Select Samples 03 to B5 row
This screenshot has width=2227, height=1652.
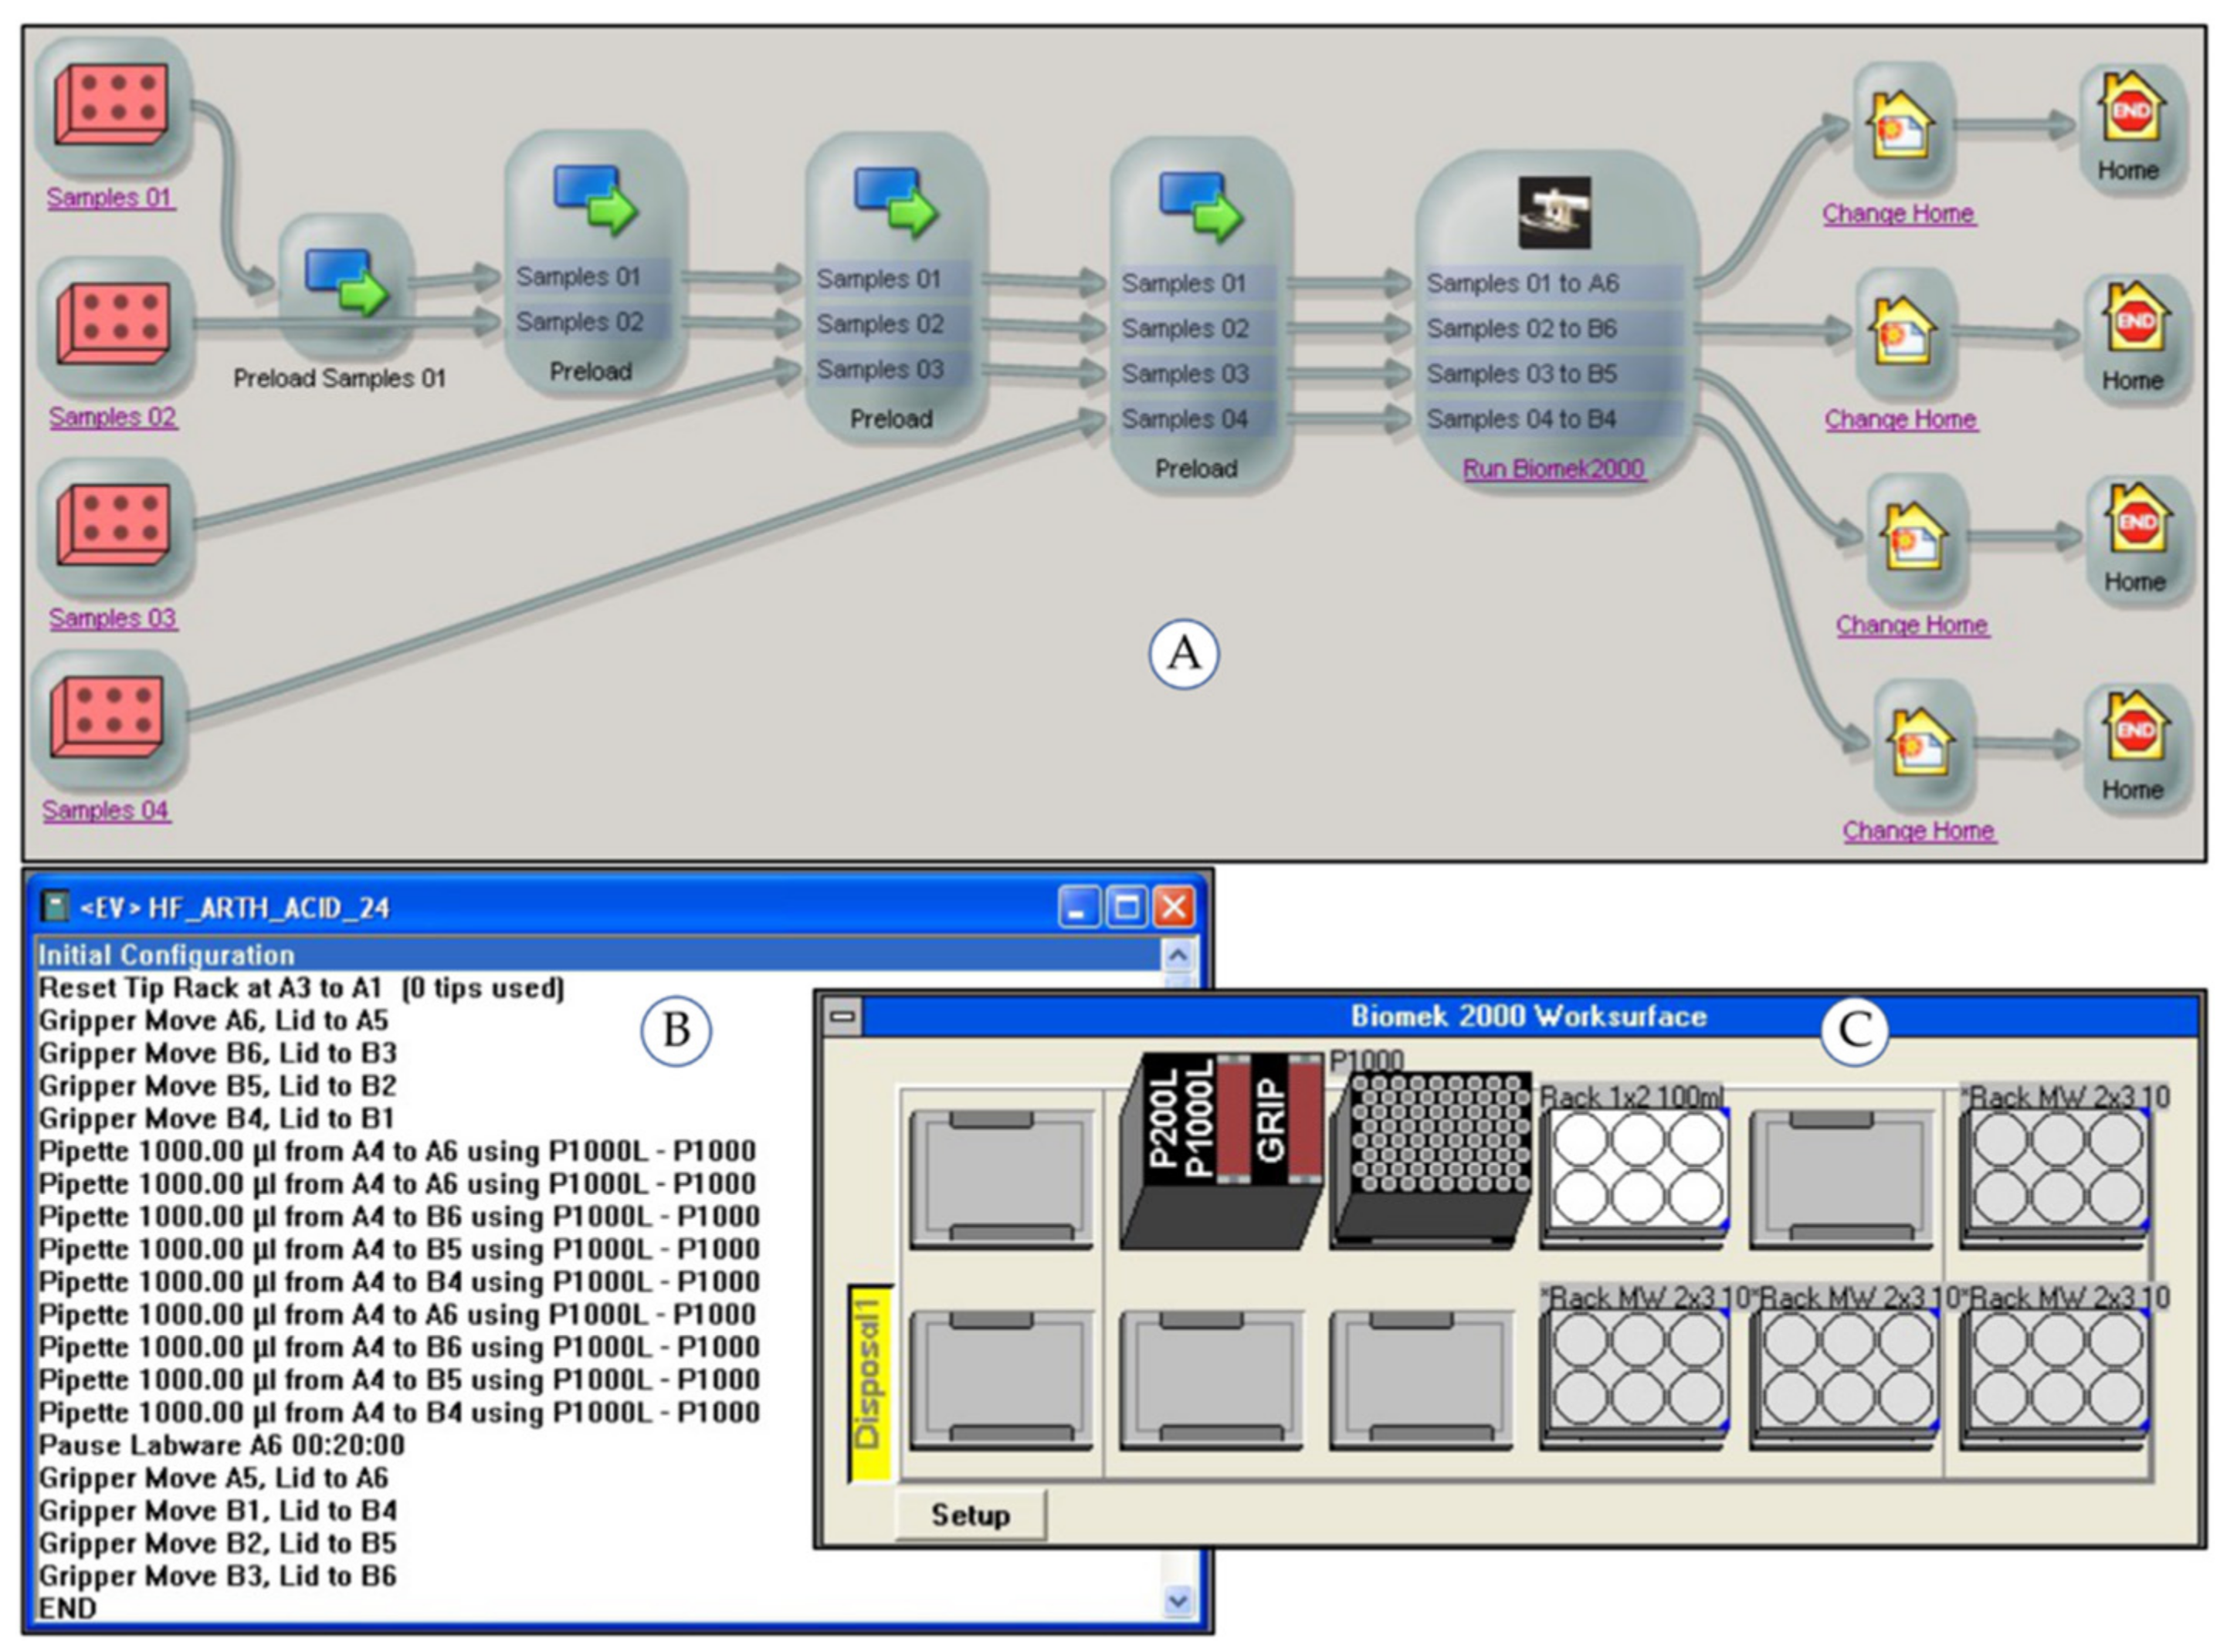tap(1522, 373)
